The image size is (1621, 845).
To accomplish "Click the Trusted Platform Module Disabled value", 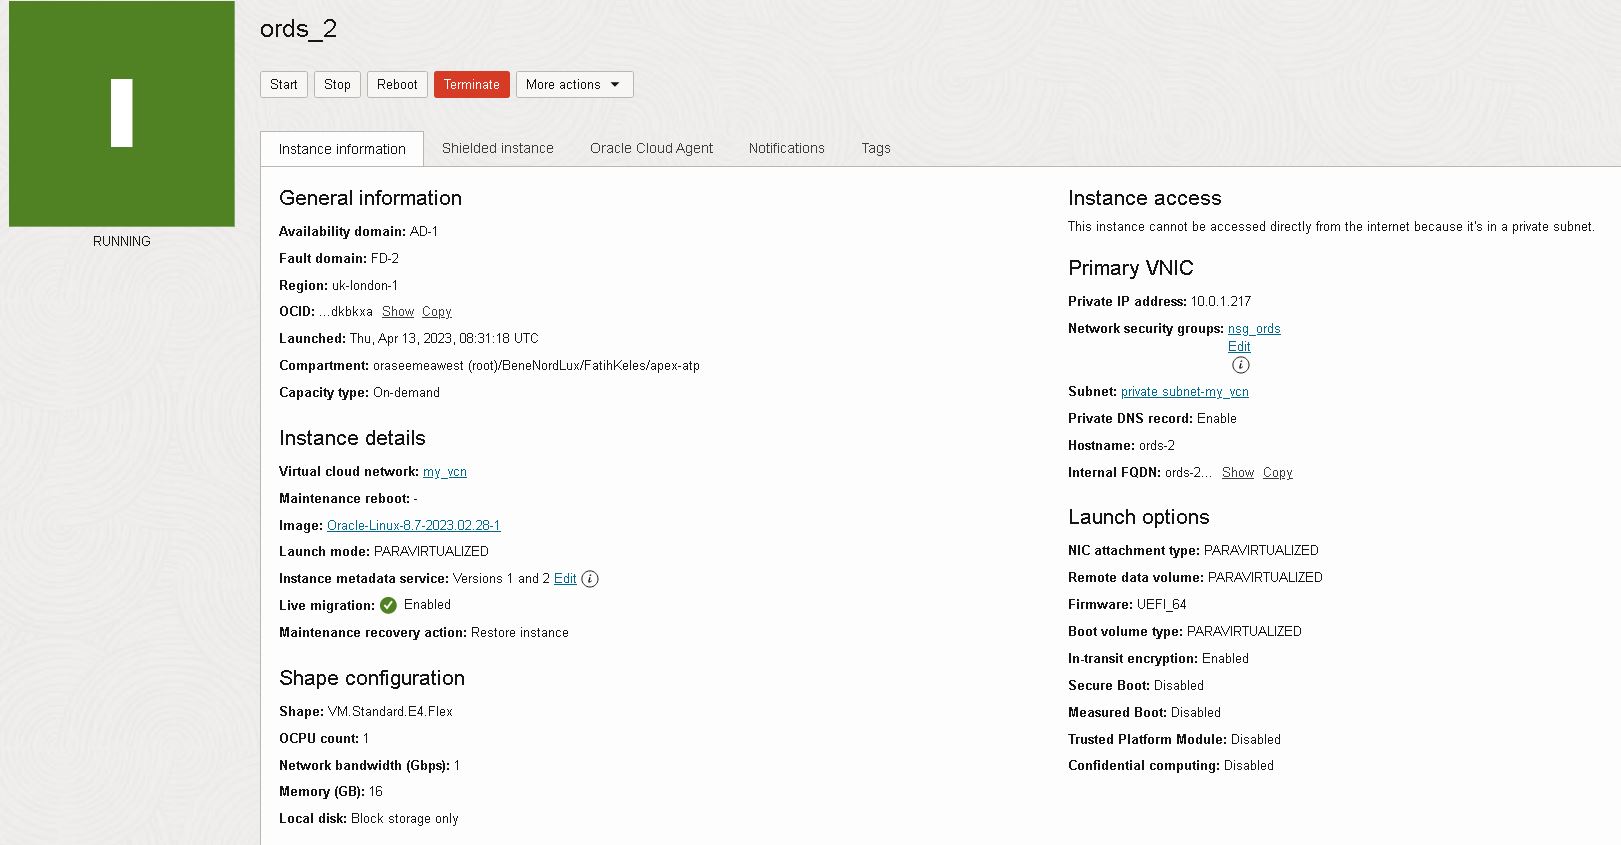I will tap(1256, 740).
